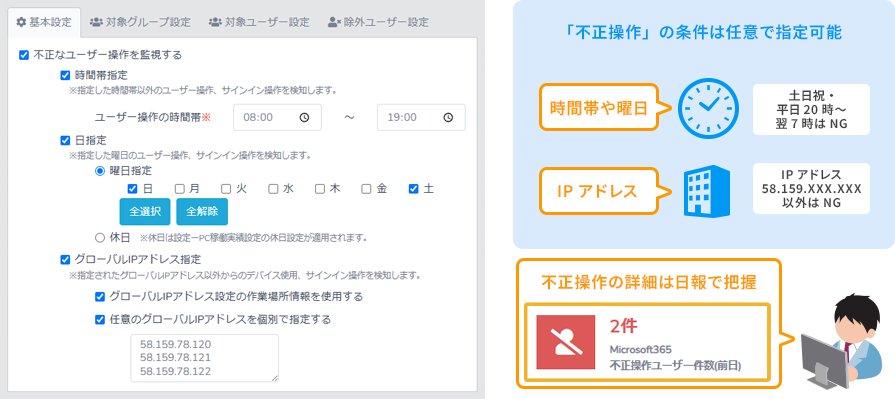Select the 曜日指定 radio button
895x399 pixels.
point(100,171)
